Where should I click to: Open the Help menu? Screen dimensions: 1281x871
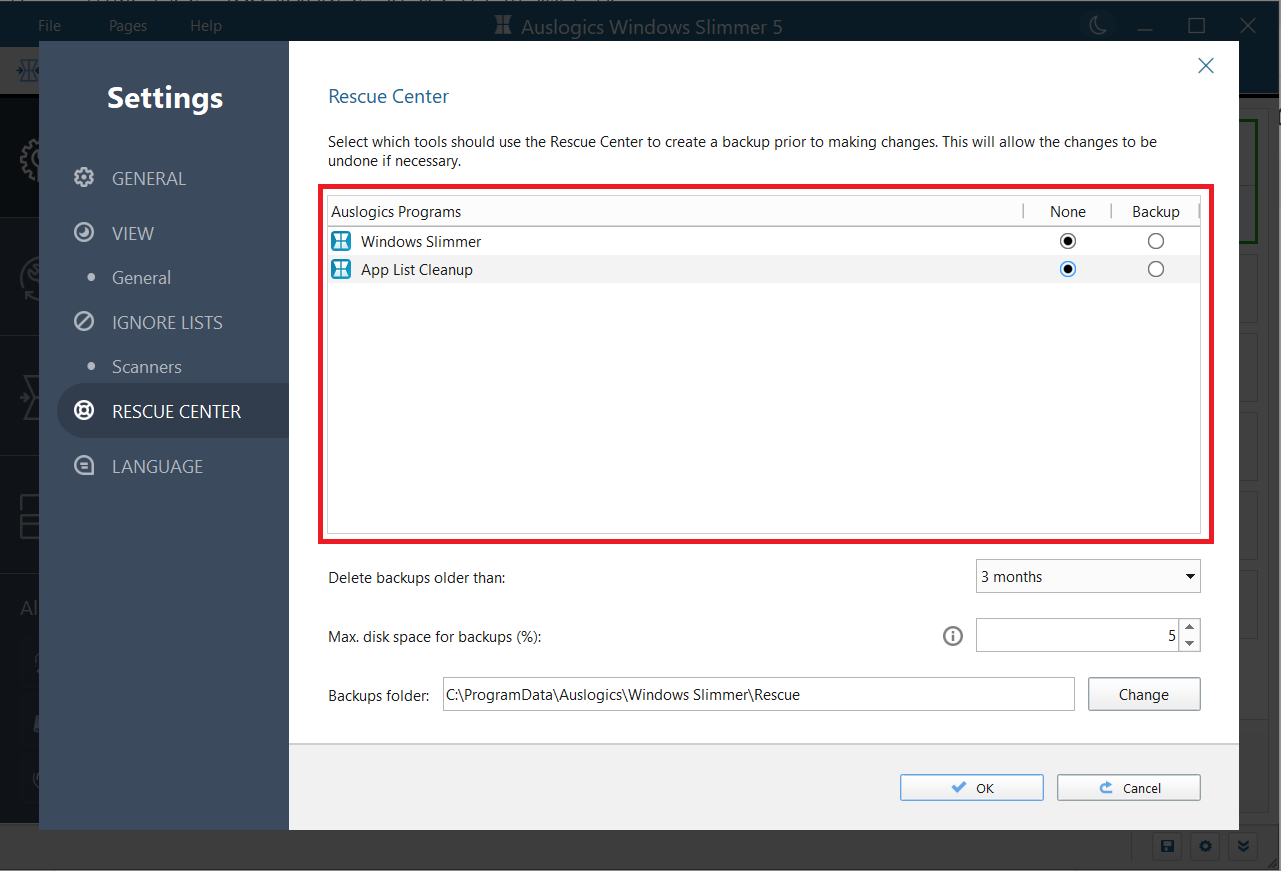tap(206, 25)
